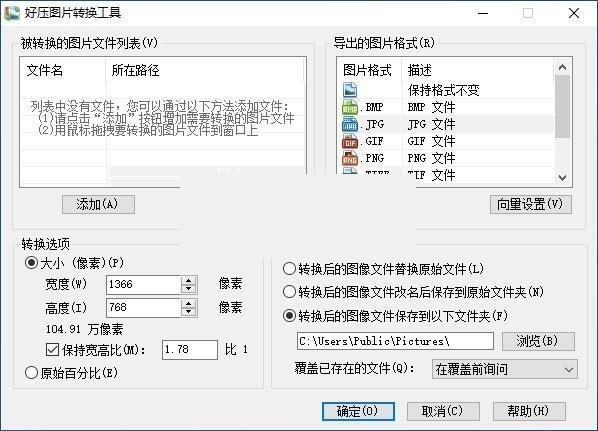The image size is (598, 431).
Task: Decrease width with the down spinner
Action: pyautogui.click(x=188, y=289)
